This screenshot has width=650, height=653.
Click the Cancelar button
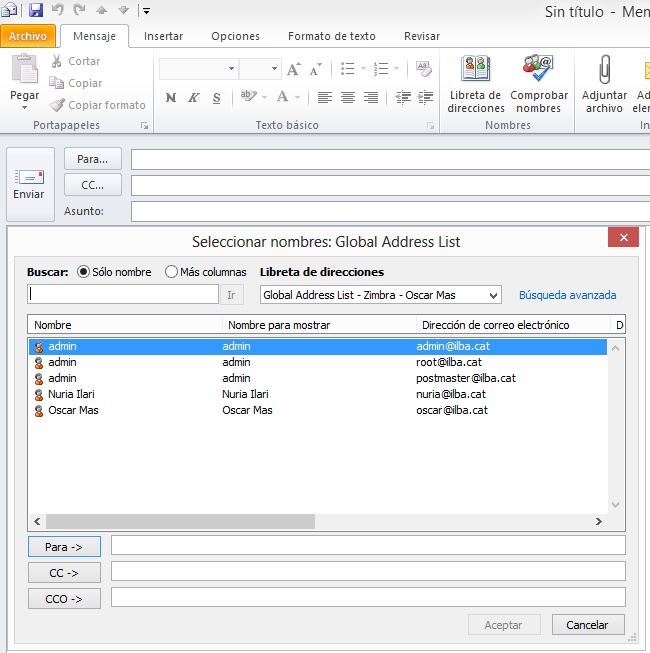click(x=588, y=625)
